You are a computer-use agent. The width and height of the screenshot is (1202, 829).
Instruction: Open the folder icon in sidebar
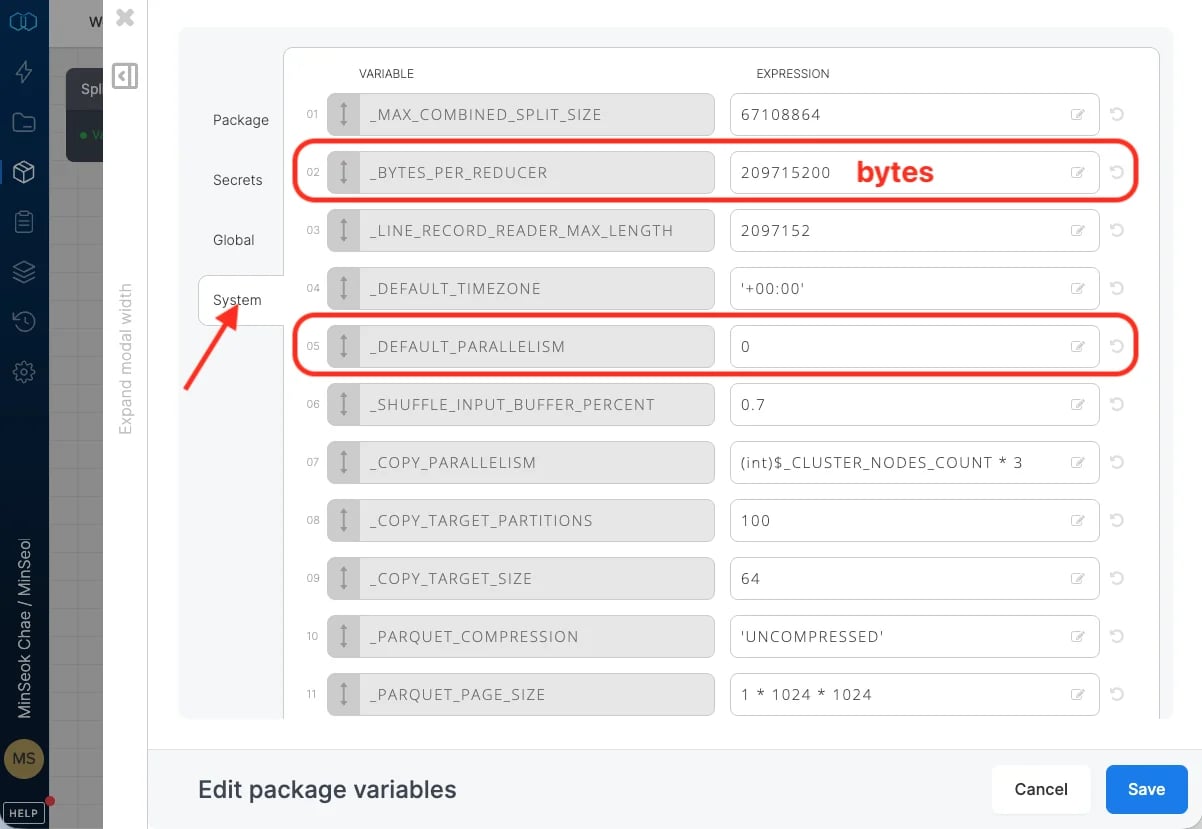point(24,123)
